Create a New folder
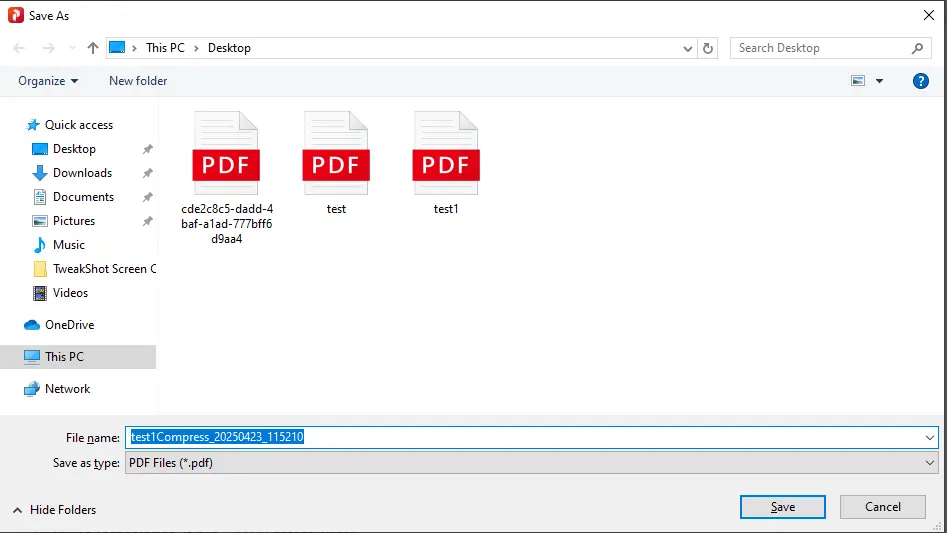Screen dimensions: 947x533 pos(138,81)
